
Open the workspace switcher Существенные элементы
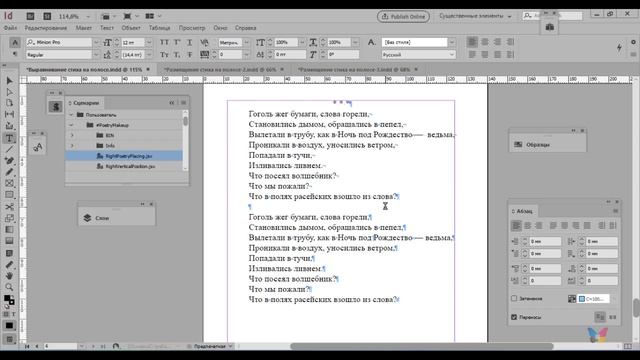coord(475,16)
